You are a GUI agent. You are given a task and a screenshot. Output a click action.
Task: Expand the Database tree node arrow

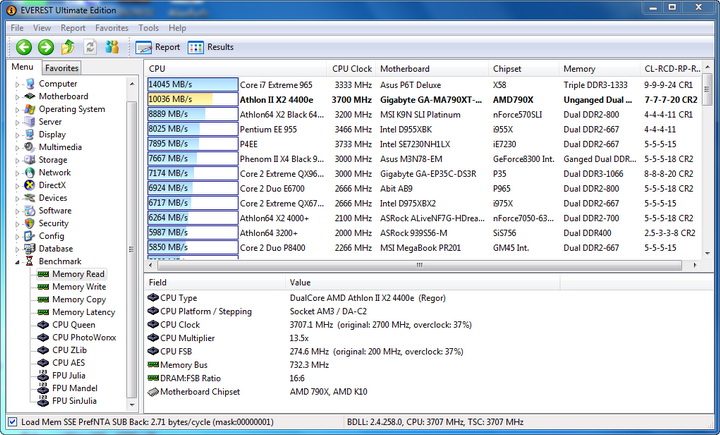click(x=17, y=249)
